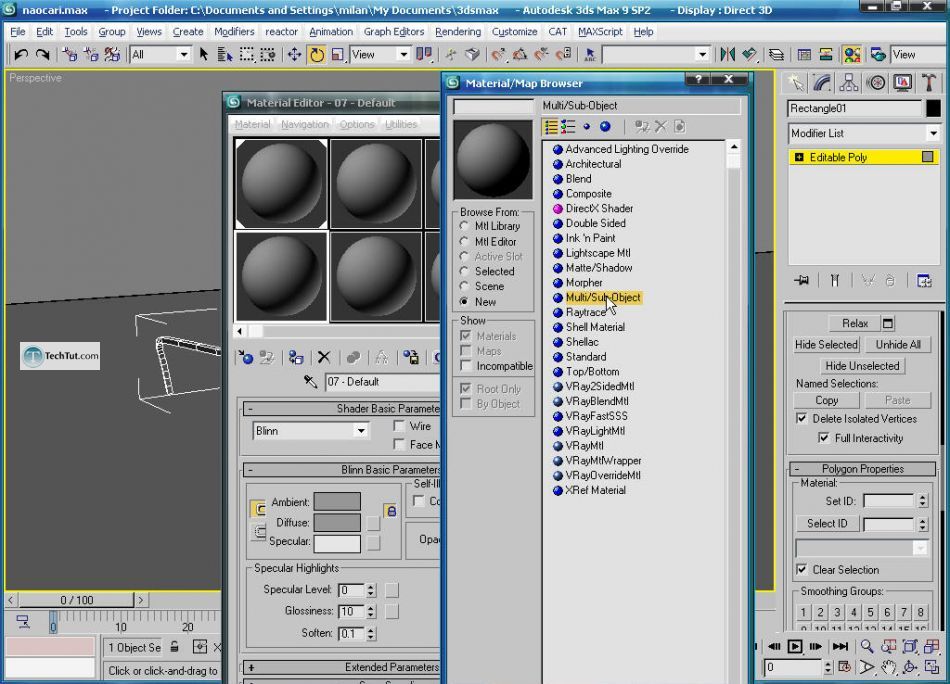The width and height of the screenshot is (950, 684).
Task: Open the Rendering menu
Action: coord(458,32)
